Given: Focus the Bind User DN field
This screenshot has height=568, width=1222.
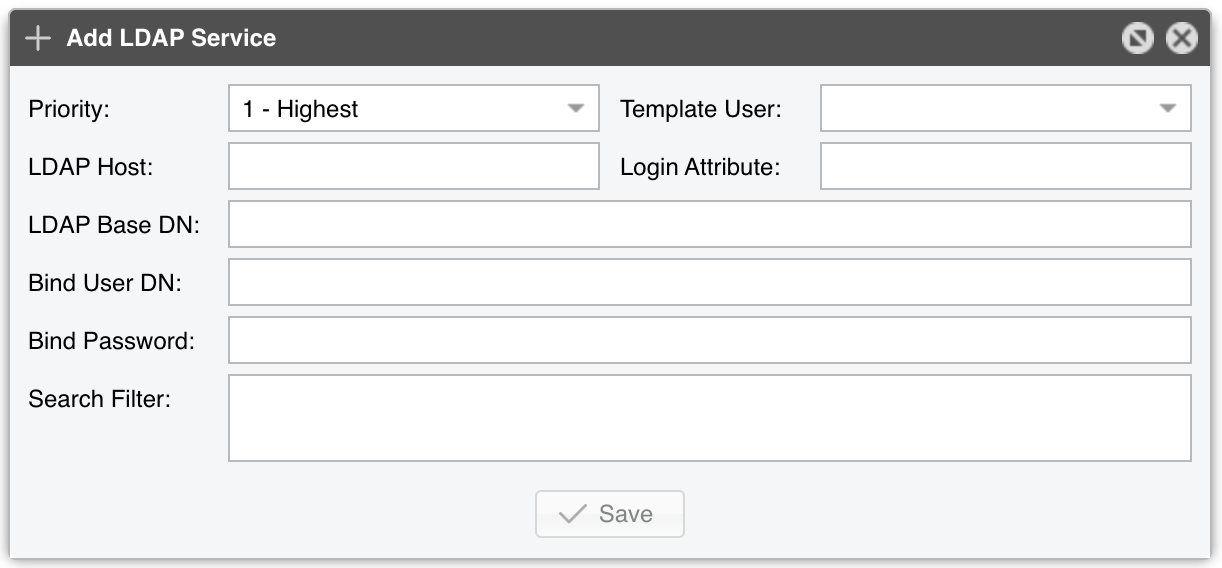Looking at the screenshot, I should point(709,283).
